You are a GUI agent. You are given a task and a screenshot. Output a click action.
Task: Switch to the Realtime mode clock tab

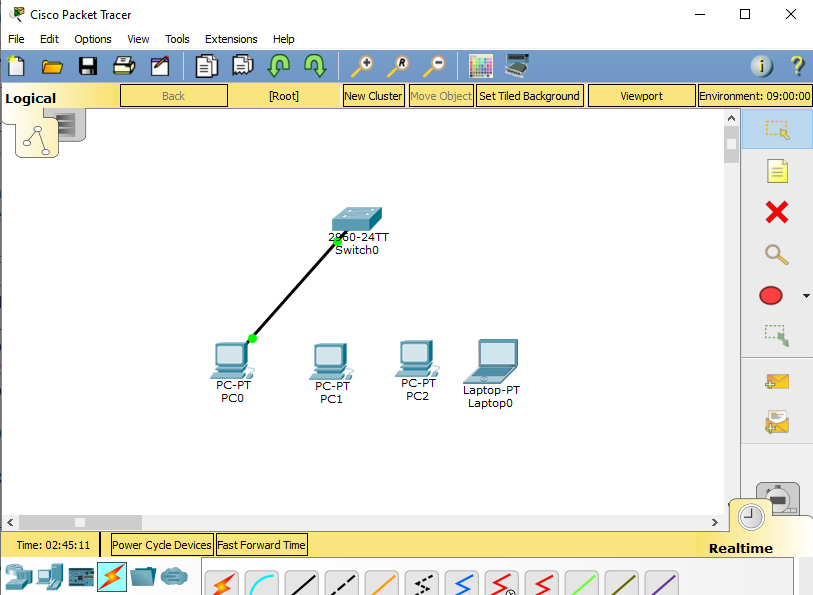751,517
